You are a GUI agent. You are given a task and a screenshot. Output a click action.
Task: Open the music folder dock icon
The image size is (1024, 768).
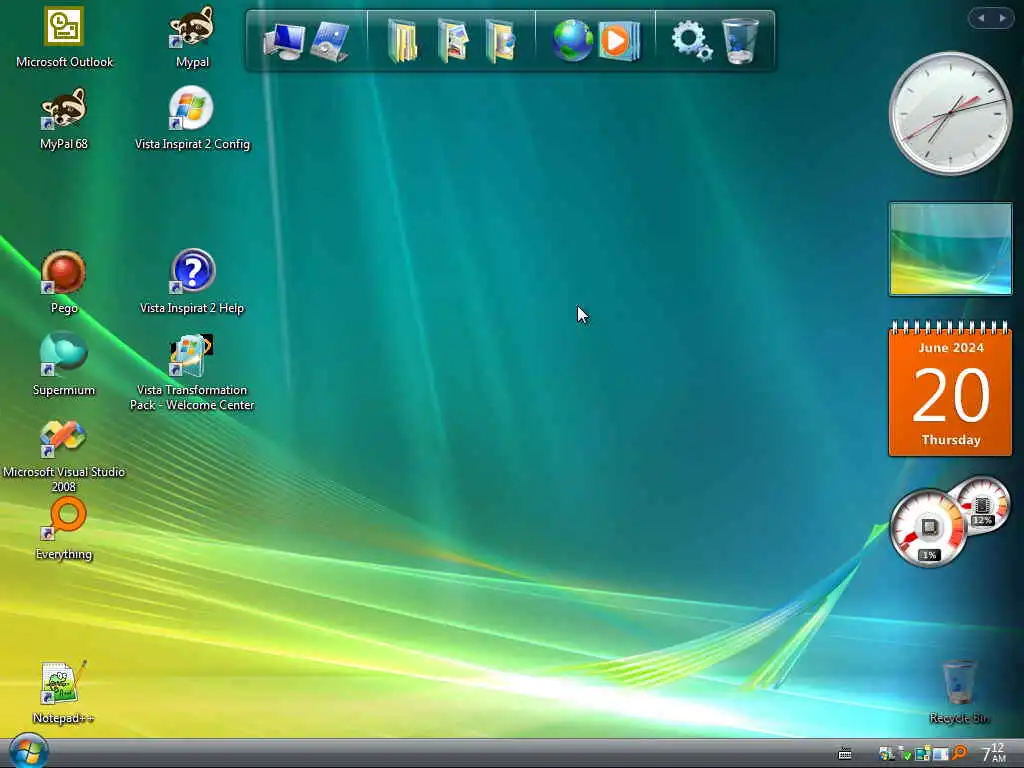pos(502,41)
